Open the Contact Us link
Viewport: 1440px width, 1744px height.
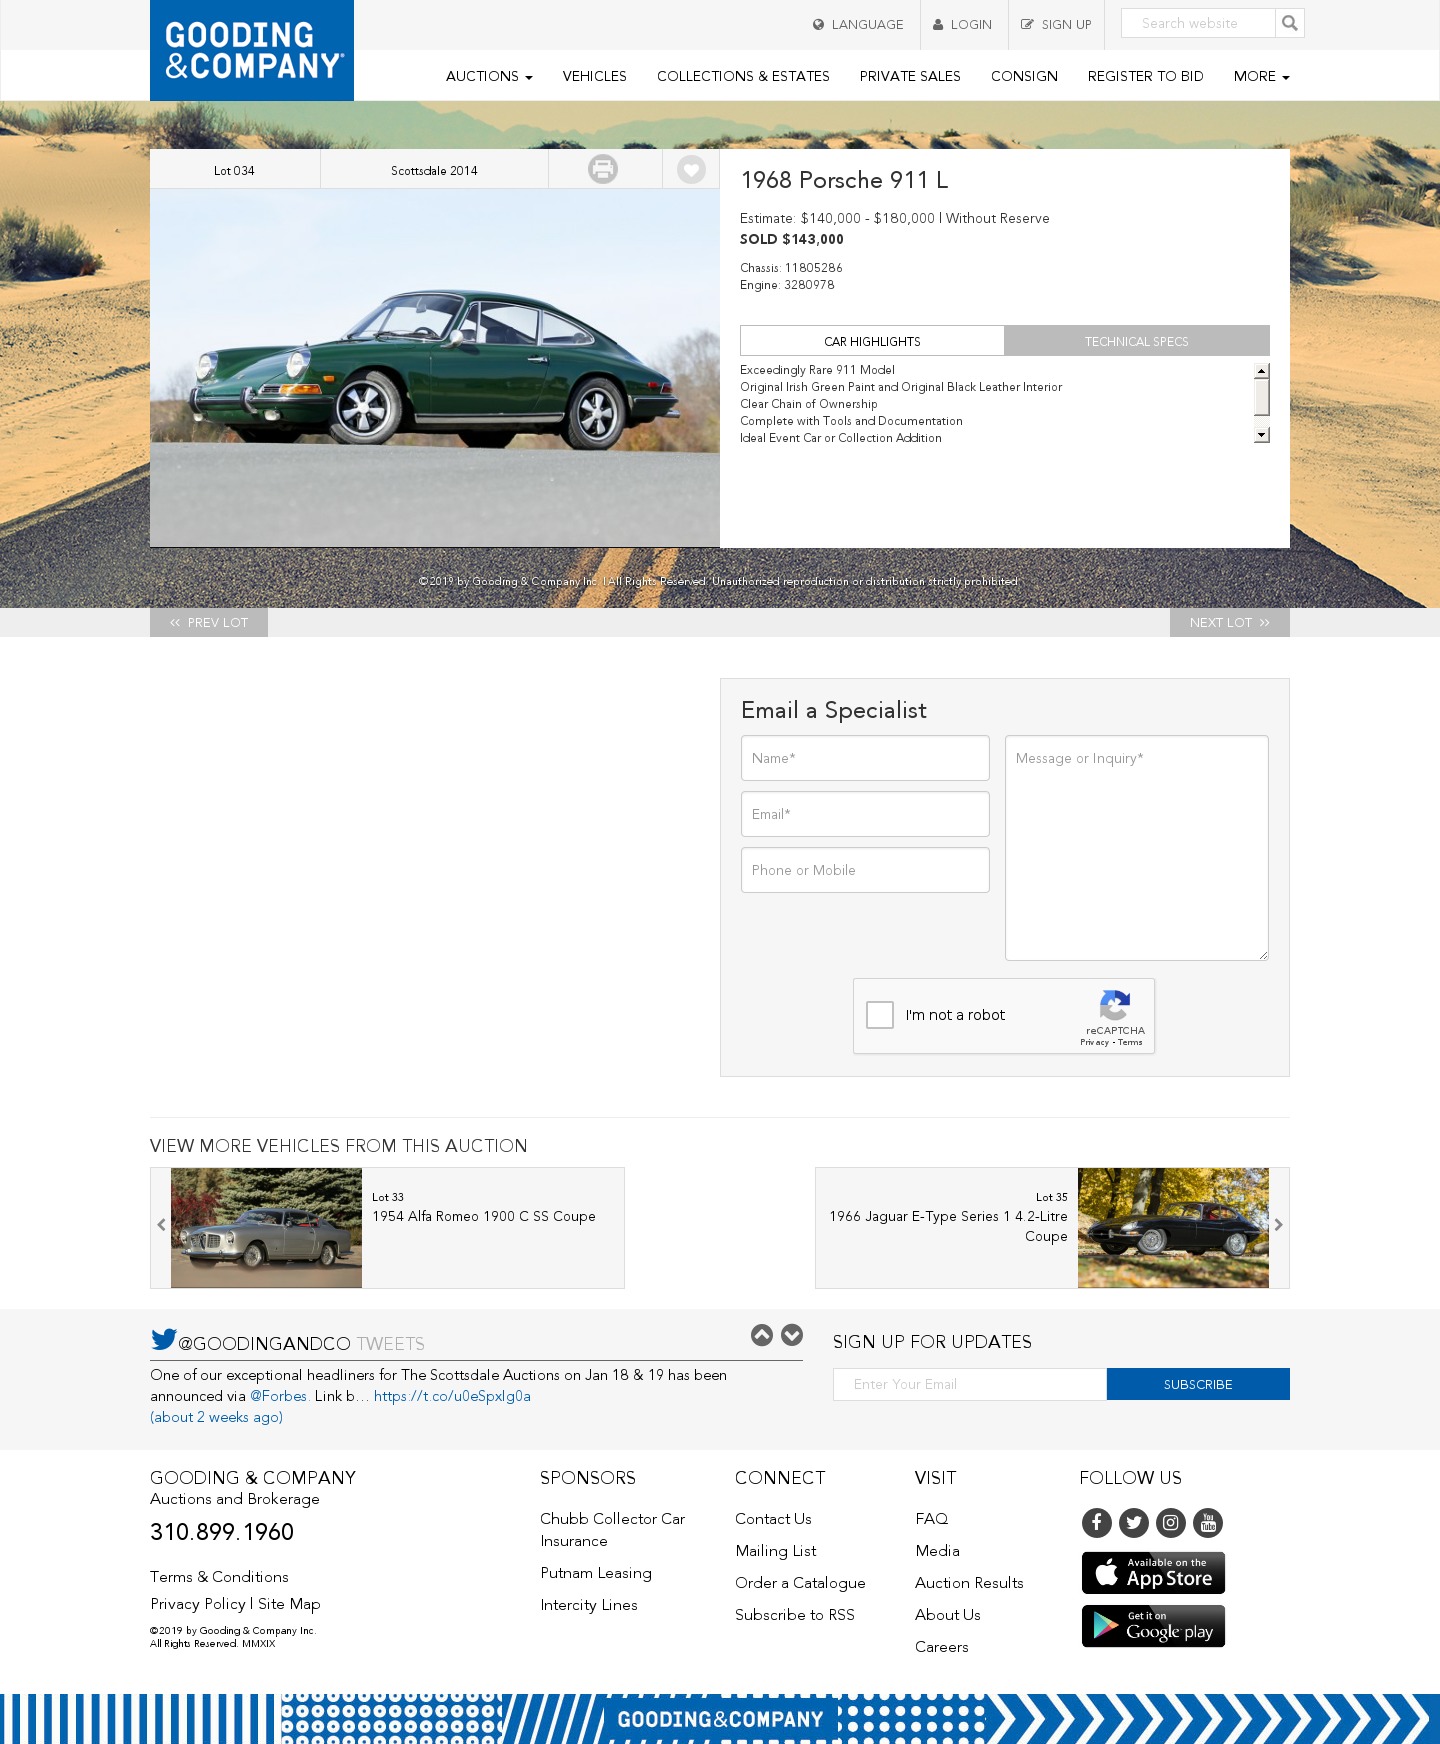773,1519
